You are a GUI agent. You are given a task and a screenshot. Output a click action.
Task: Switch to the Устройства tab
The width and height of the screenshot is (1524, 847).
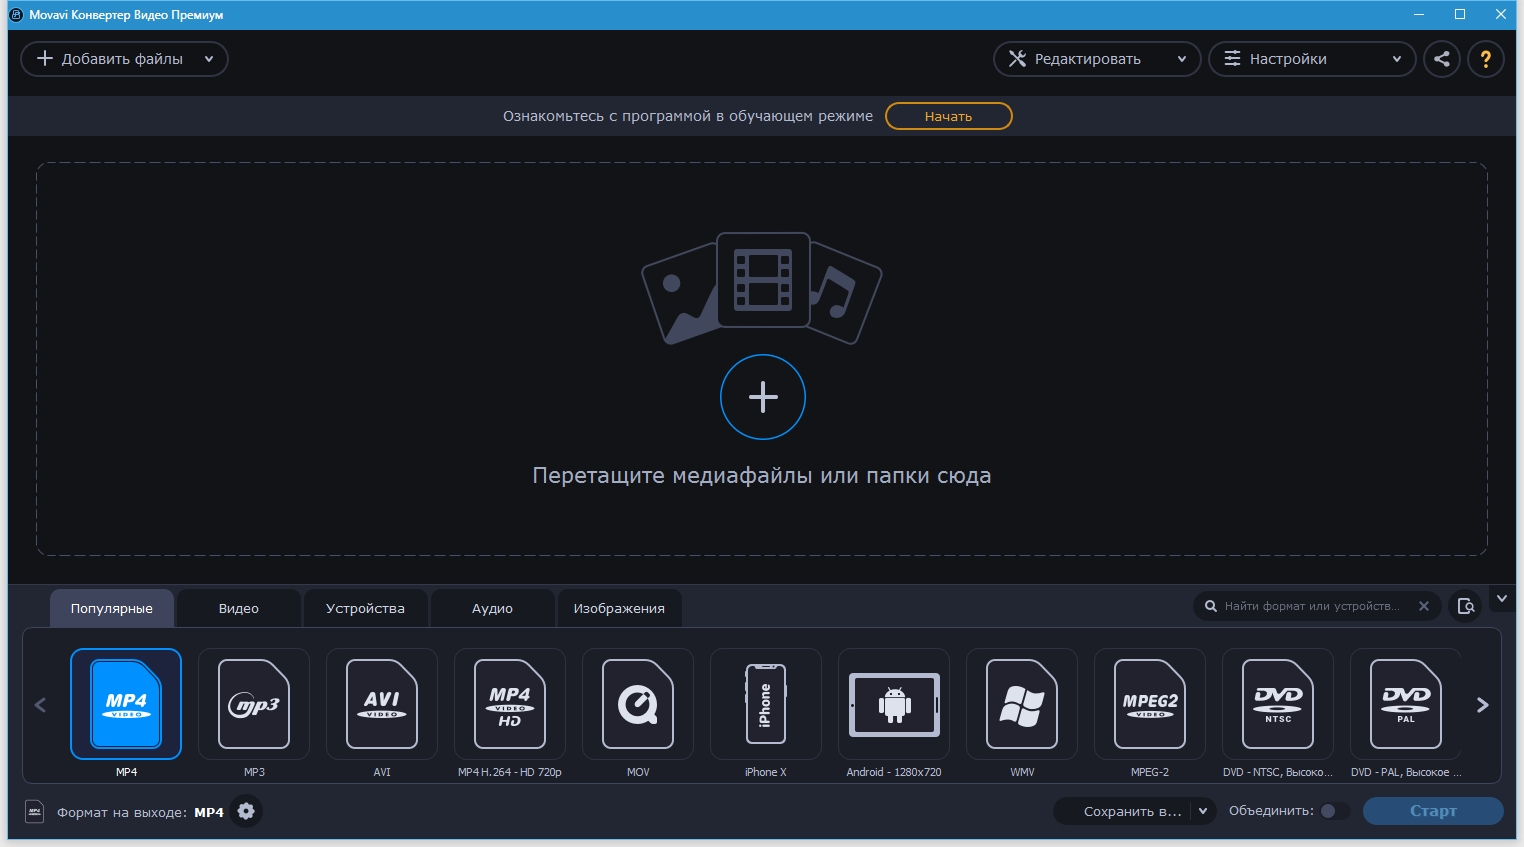tap(365, 608)
